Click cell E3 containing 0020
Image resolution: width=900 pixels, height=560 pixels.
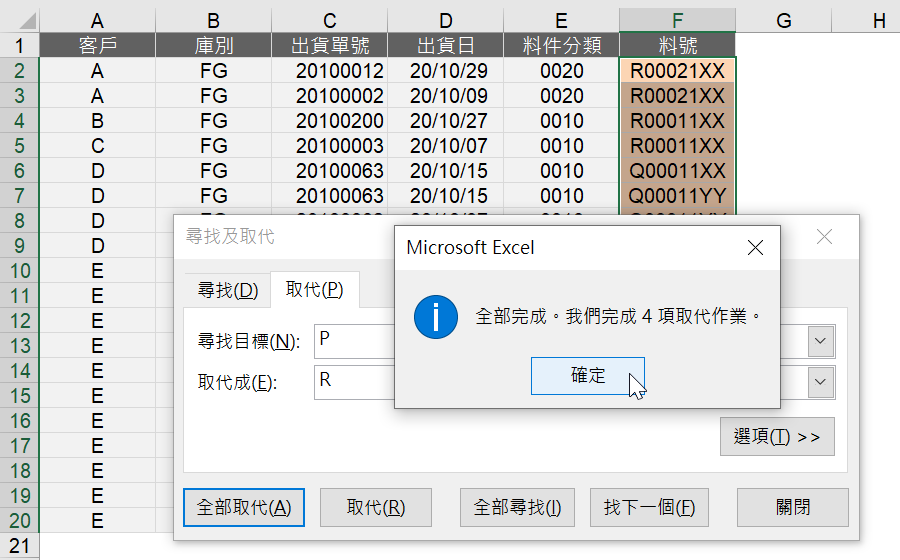[561, 96]
